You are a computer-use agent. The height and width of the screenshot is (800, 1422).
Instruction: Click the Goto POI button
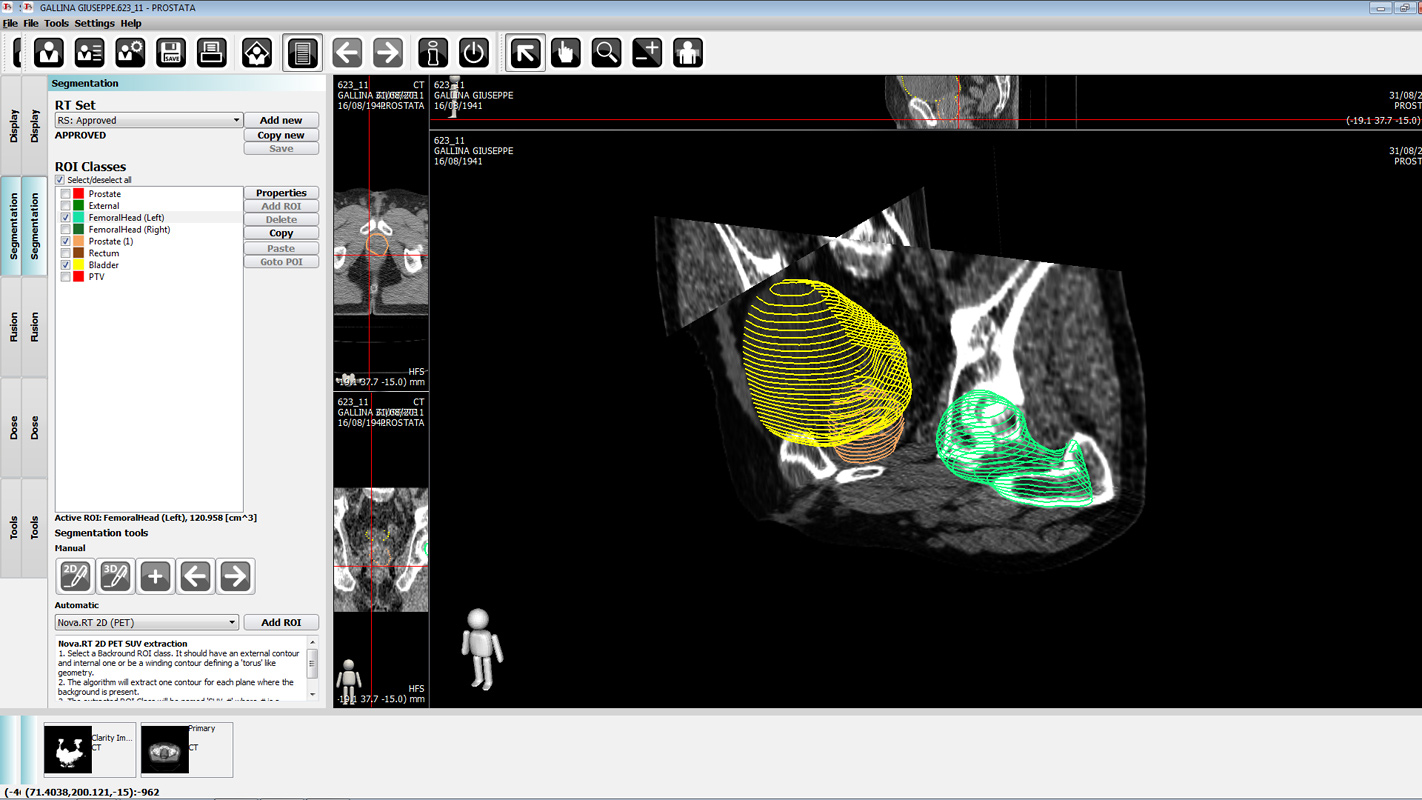tap(281, 262)
